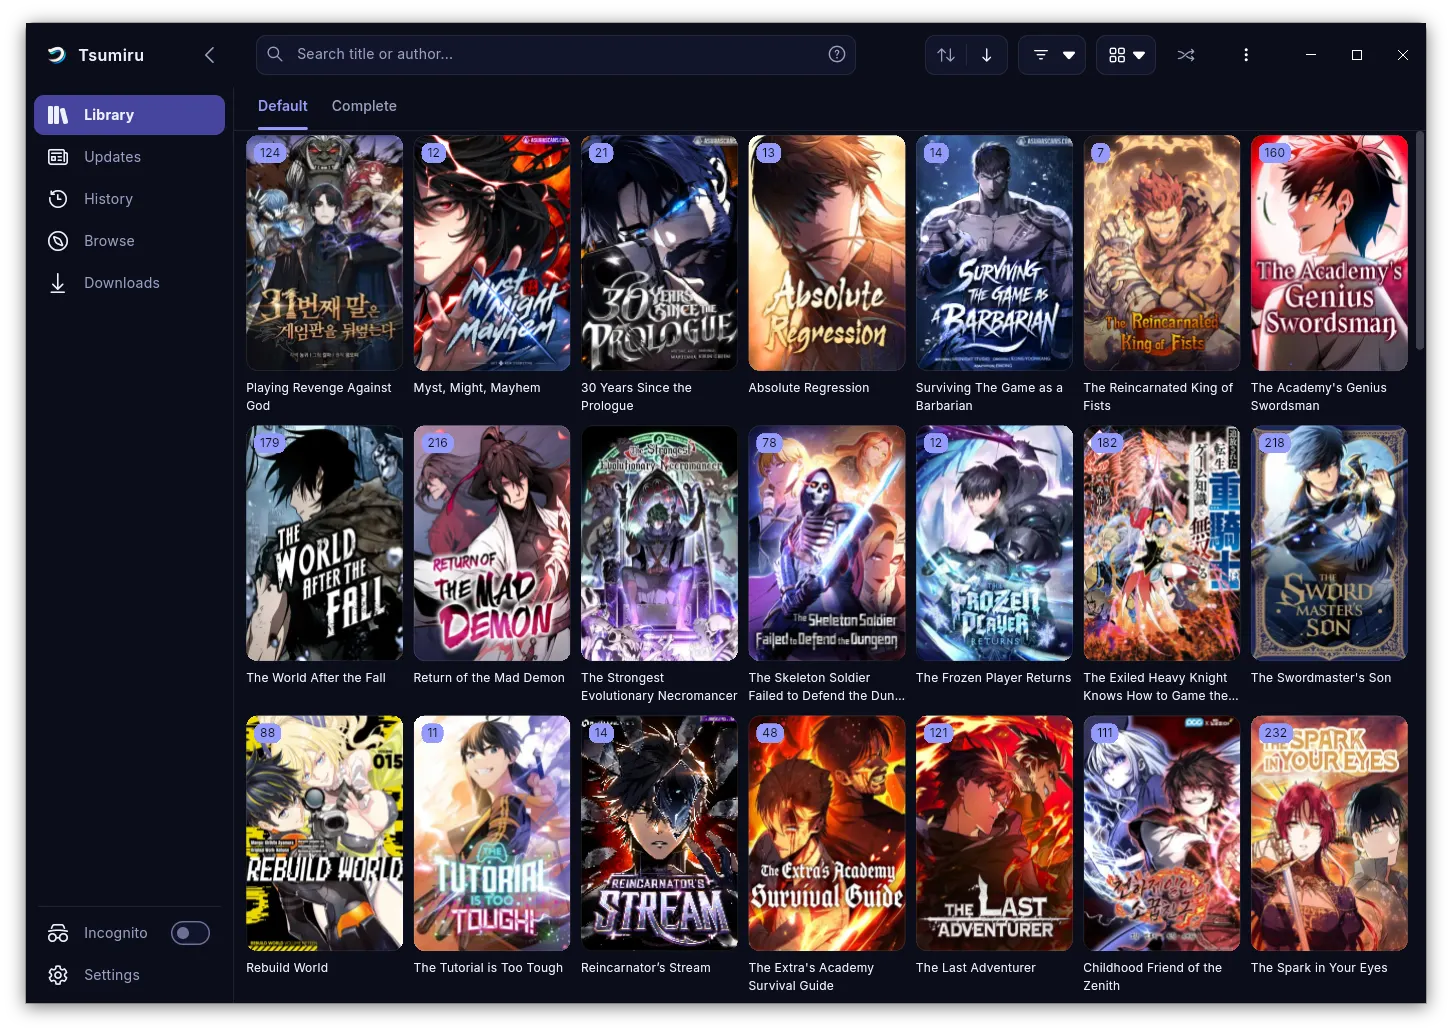Open the grid layout dropdown
The image size is (1452, 1032).
click(1126, 55)
